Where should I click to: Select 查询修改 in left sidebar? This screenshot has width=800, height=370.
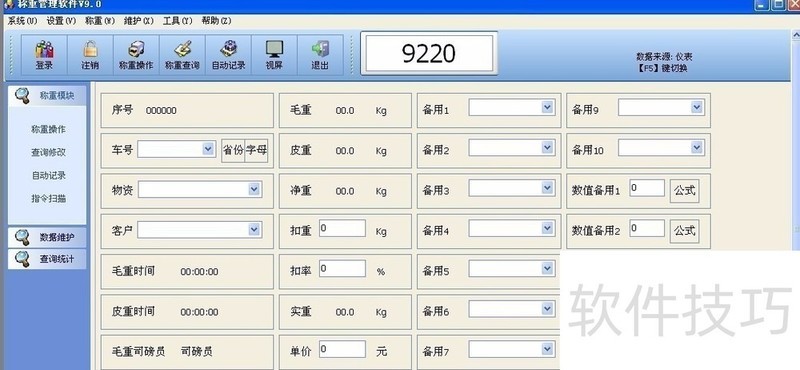48,152
